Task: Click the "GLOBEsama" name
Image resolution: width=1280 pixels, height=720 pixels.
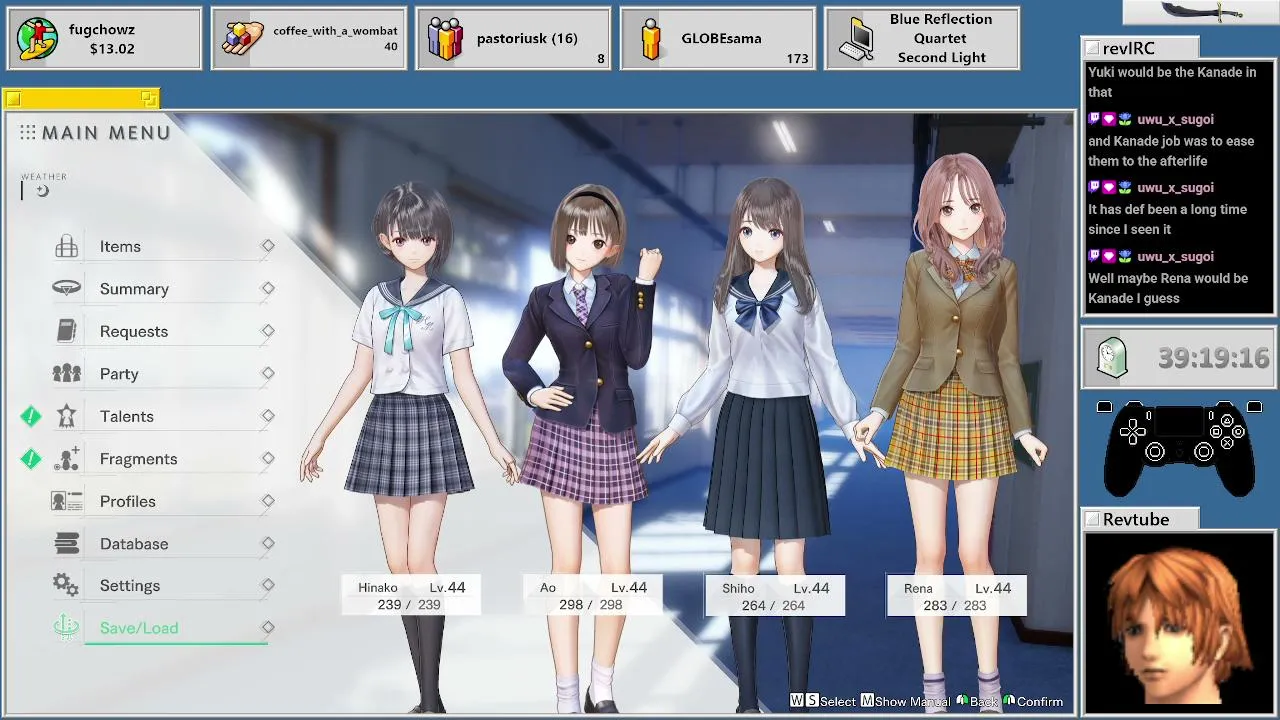Action: (721, 39)
